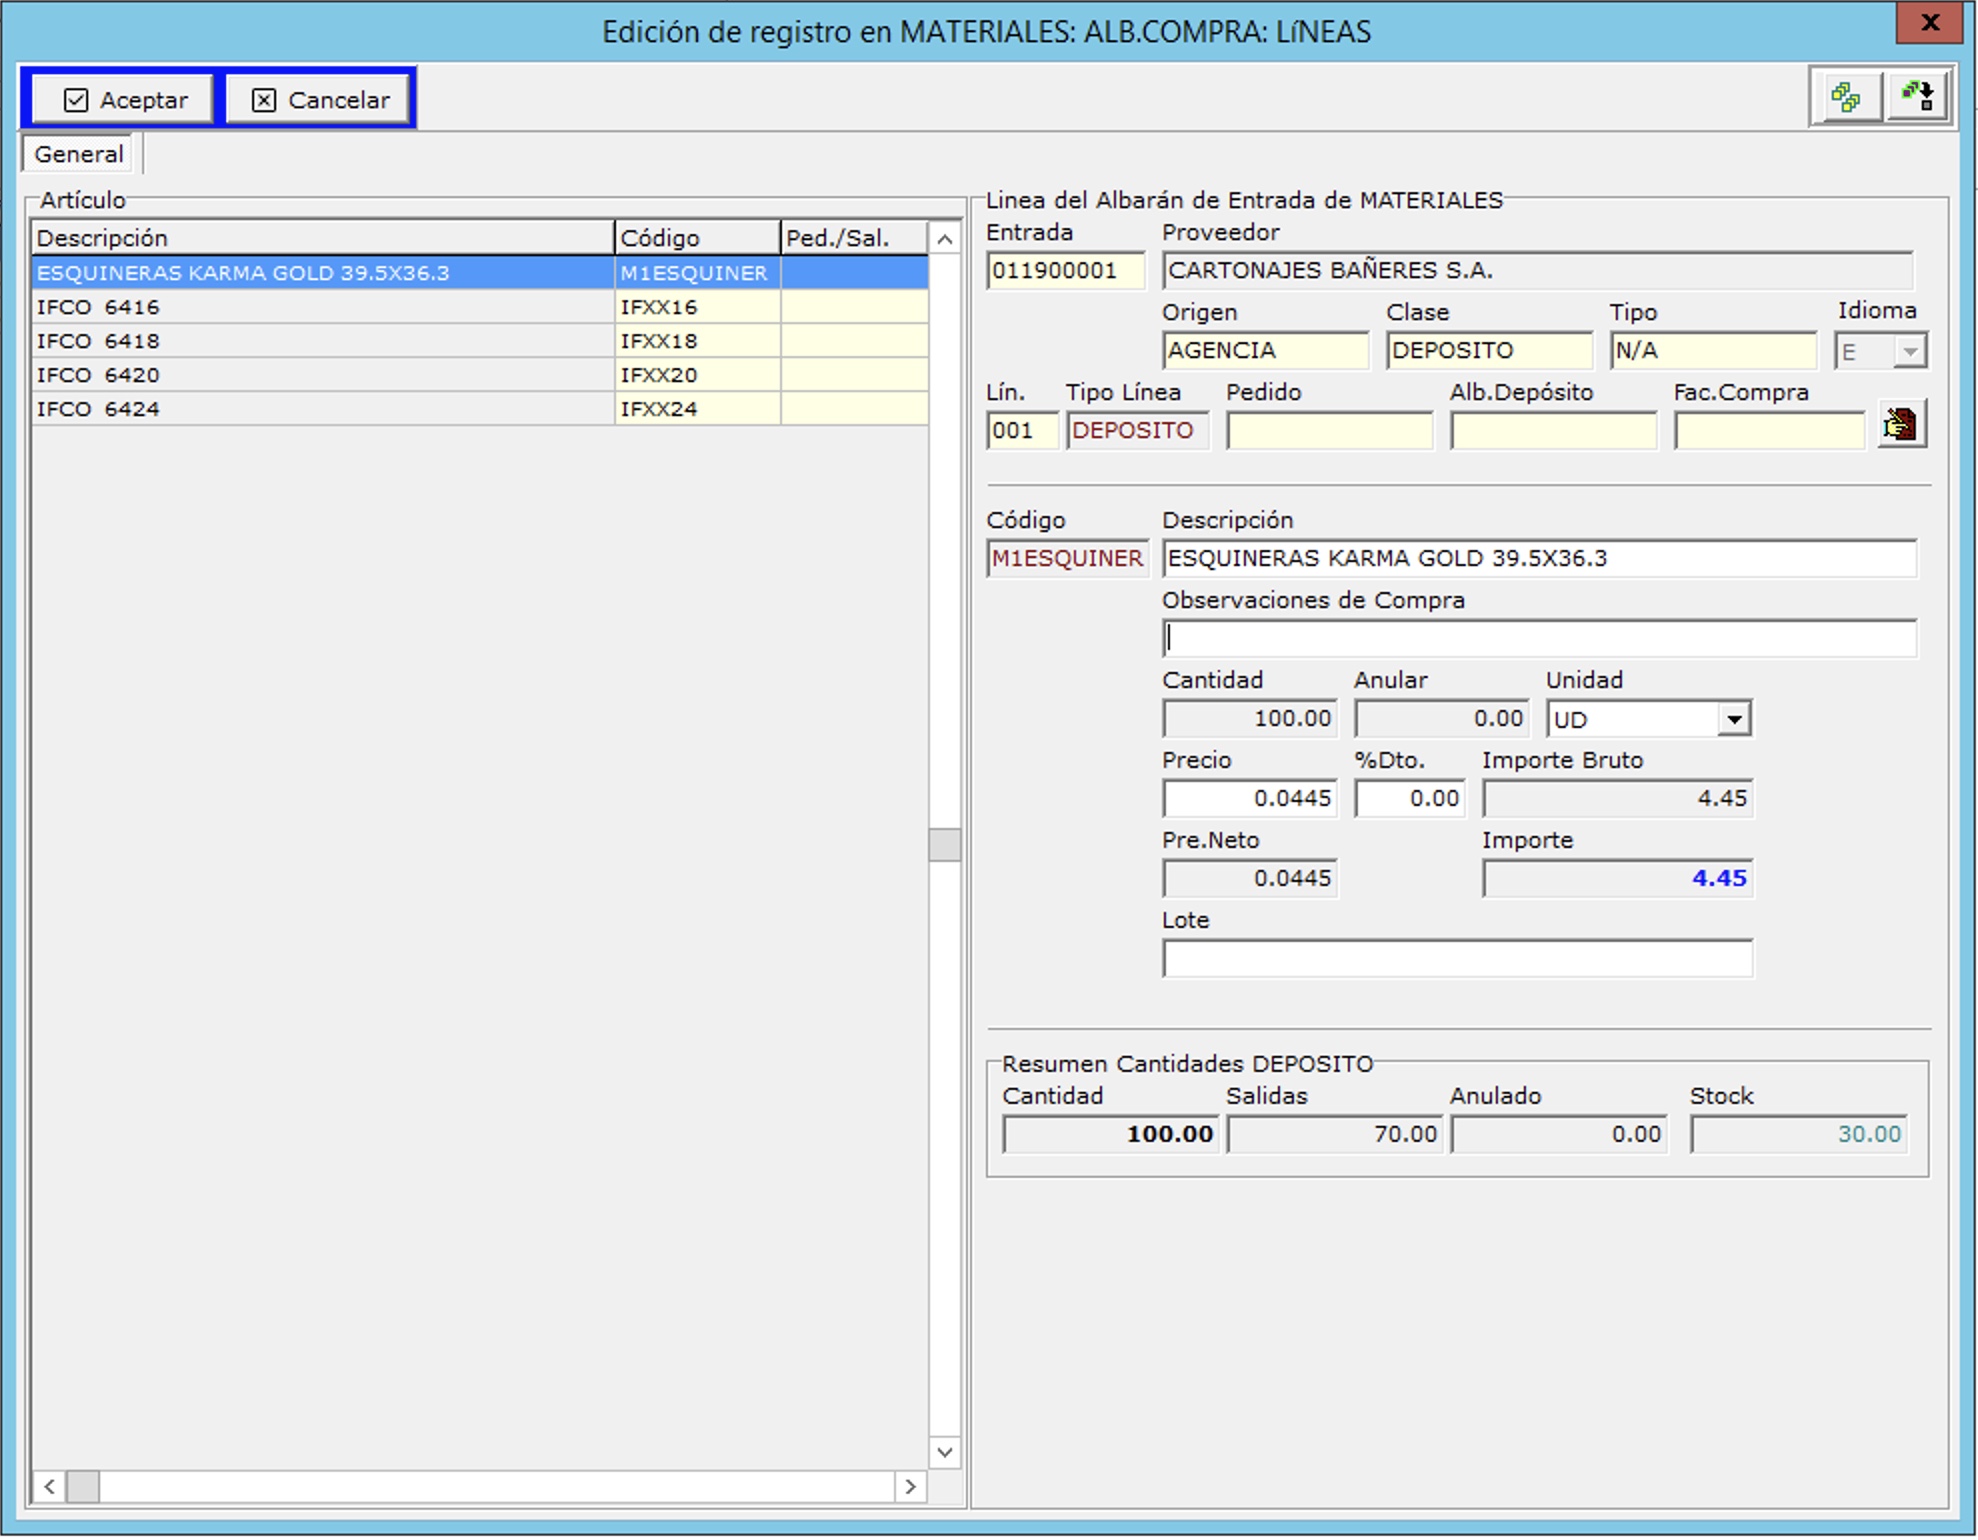Click the horizontal scroll left arrow

pyautogui.click(x=49, y=1486)
